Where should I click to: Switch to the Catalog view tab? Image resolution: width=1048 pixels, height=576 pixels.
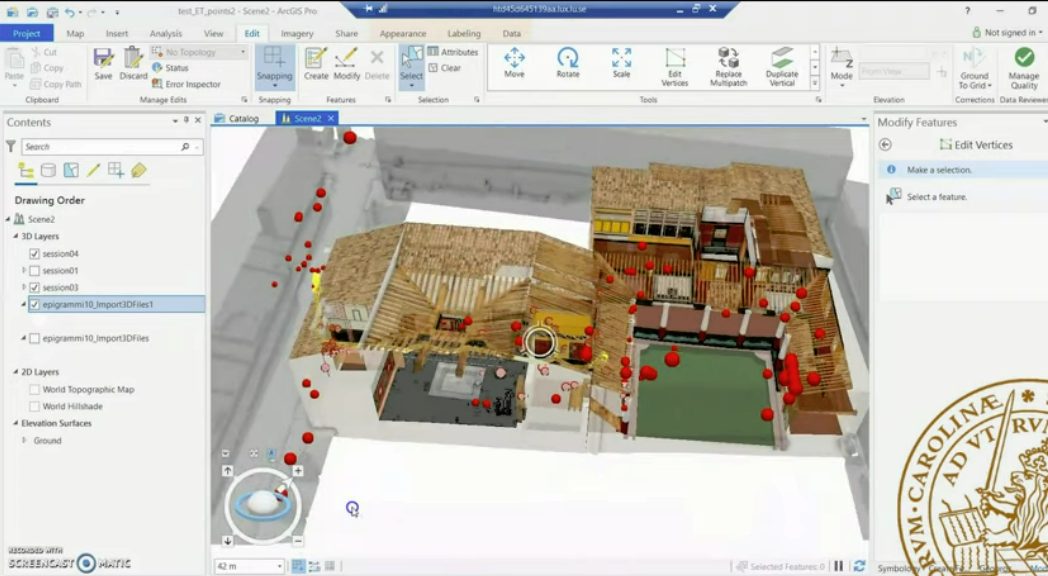[237, 118]
